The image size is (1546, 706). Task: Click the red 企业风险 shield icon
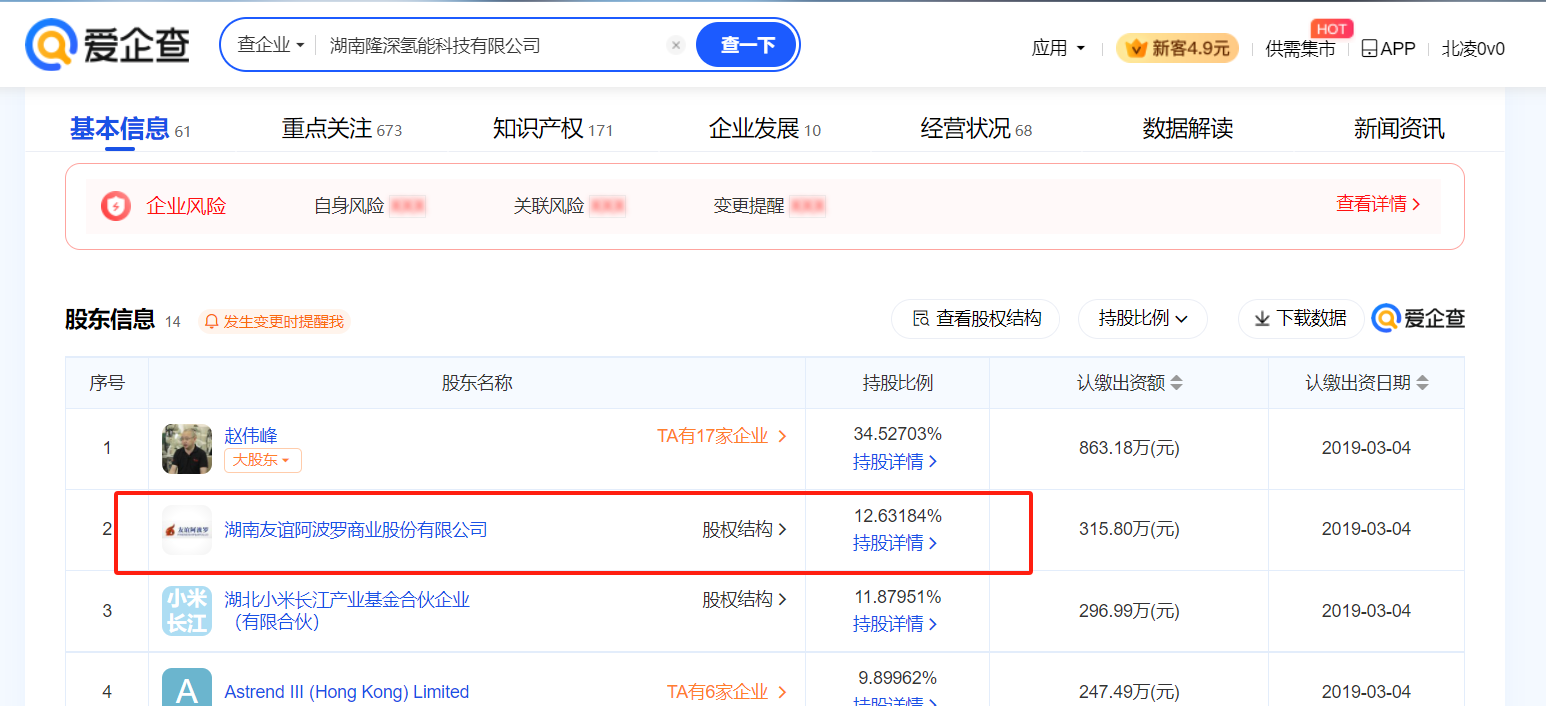(116, 206)
